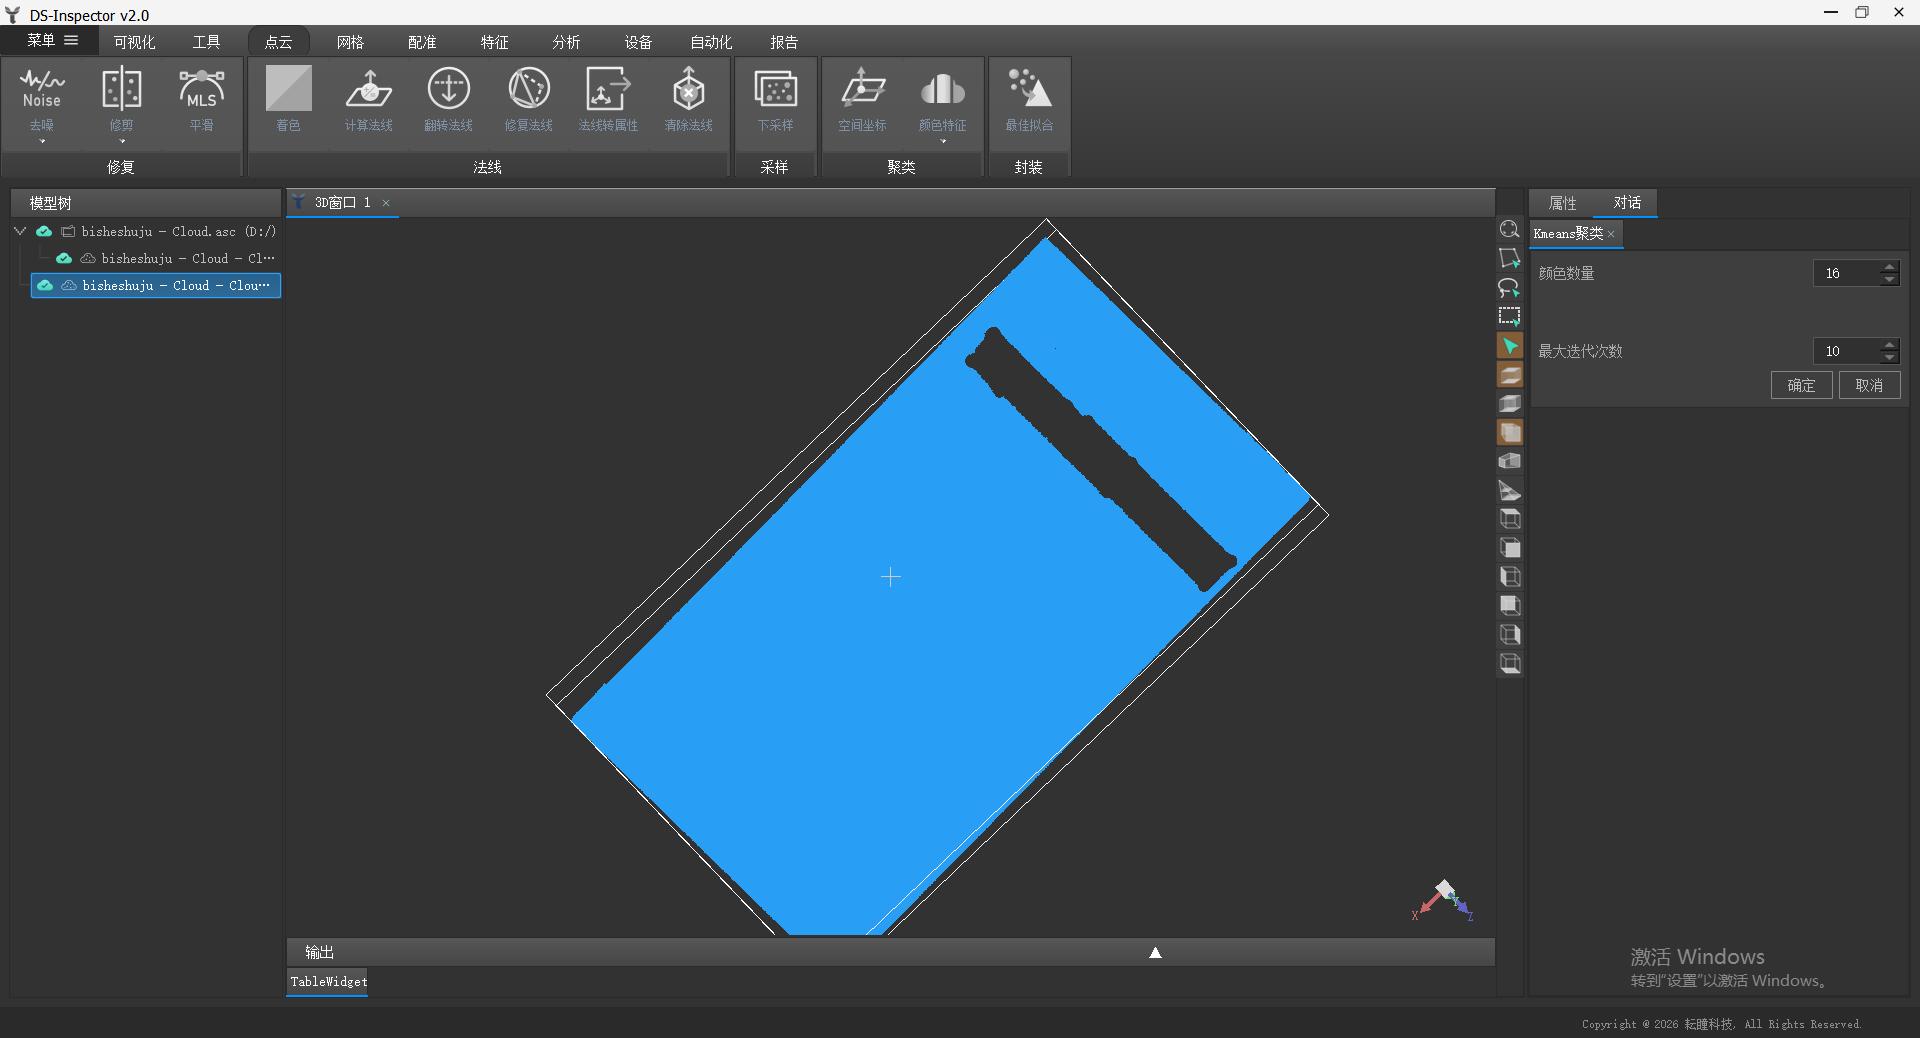
Task: Switch to the 自动化 ribbon tab
Action: [x=711, y=42]
